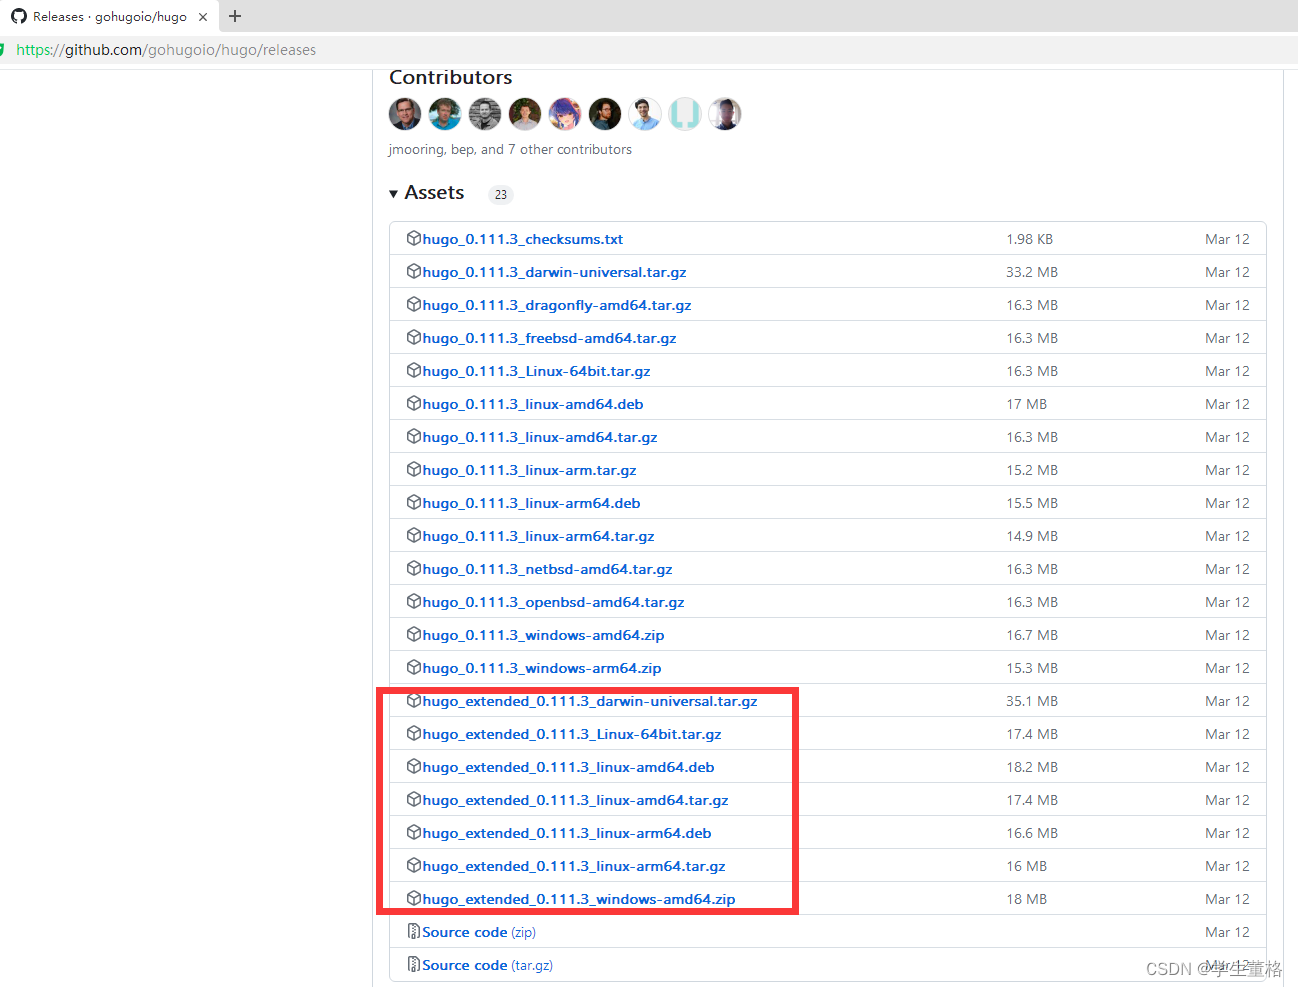Viewport: 1298px width, 987px height.
Task: Download hugo_0.111.3_freebsd-amd64.tar.gz
Action: 548,337
